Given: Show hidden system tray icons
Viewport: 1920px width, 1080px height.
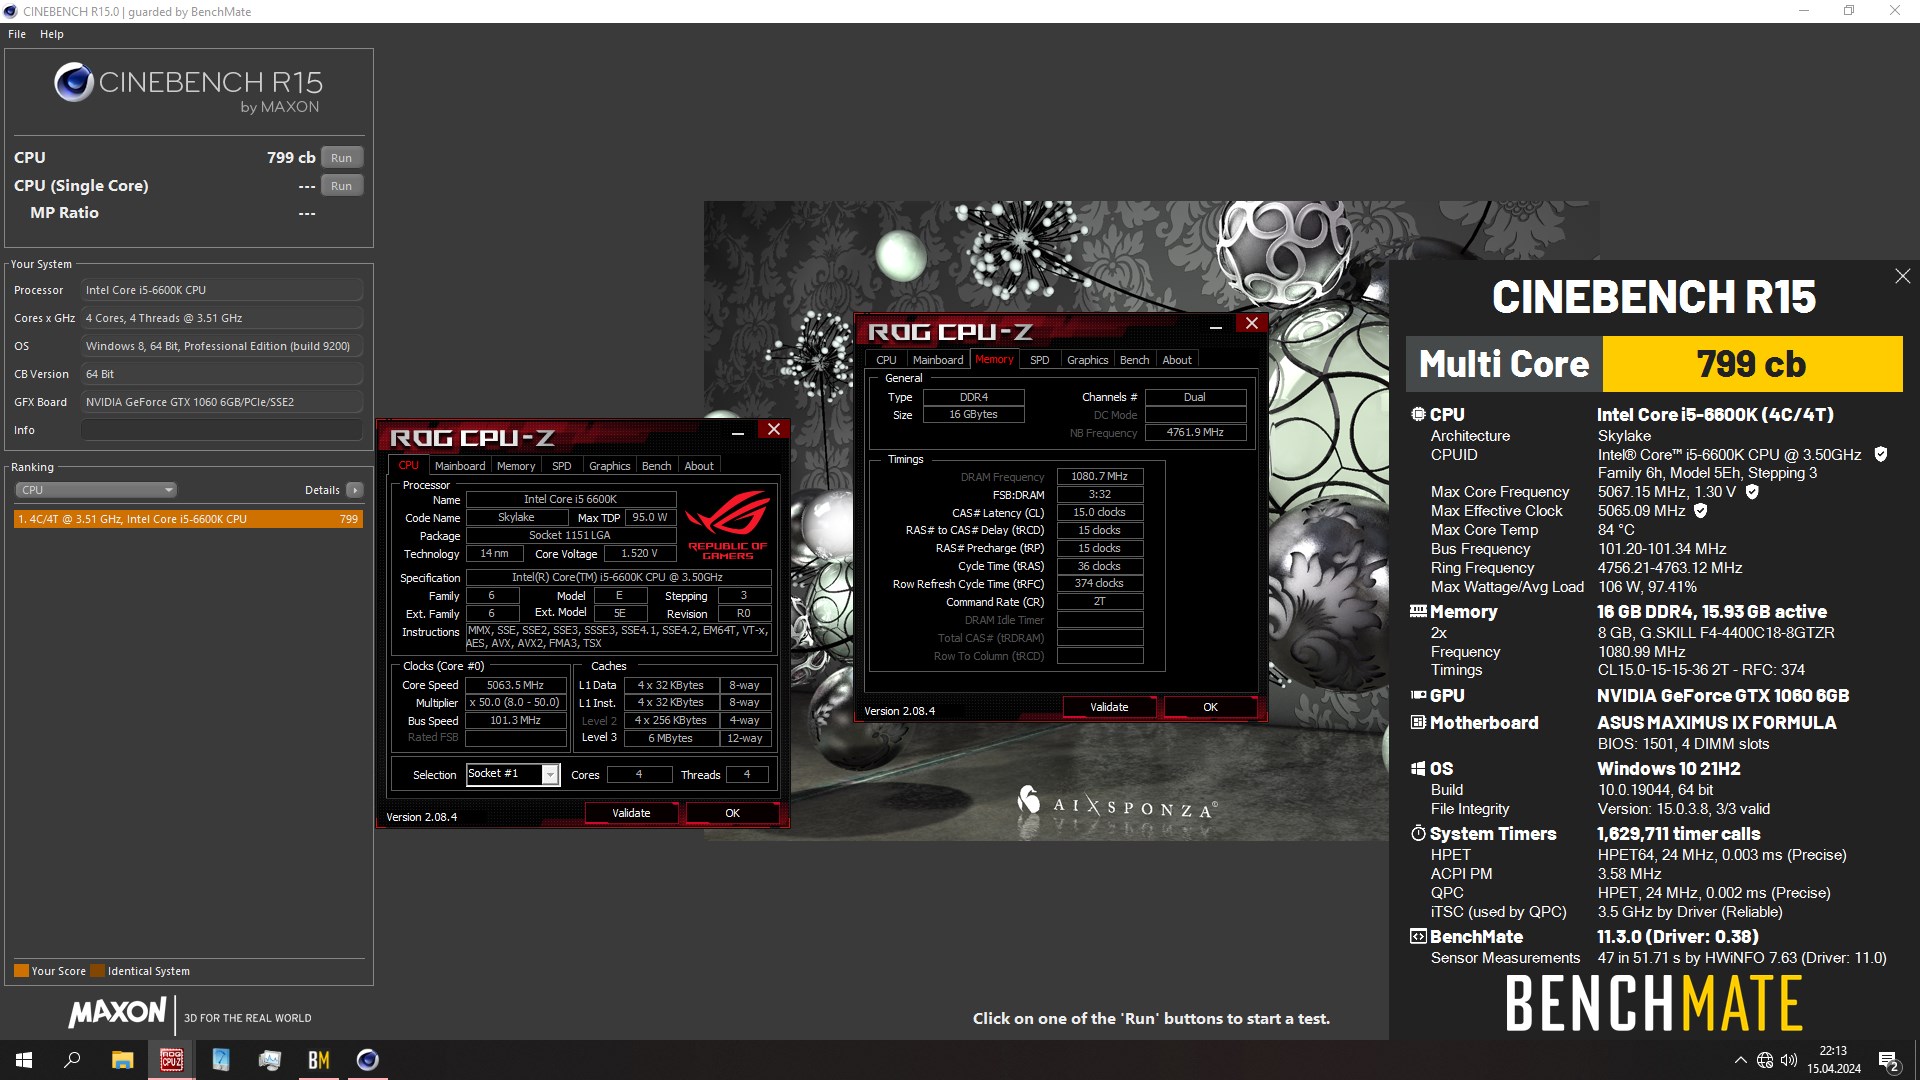Looking at the screenshot, I should [x=1740, y=1060].
